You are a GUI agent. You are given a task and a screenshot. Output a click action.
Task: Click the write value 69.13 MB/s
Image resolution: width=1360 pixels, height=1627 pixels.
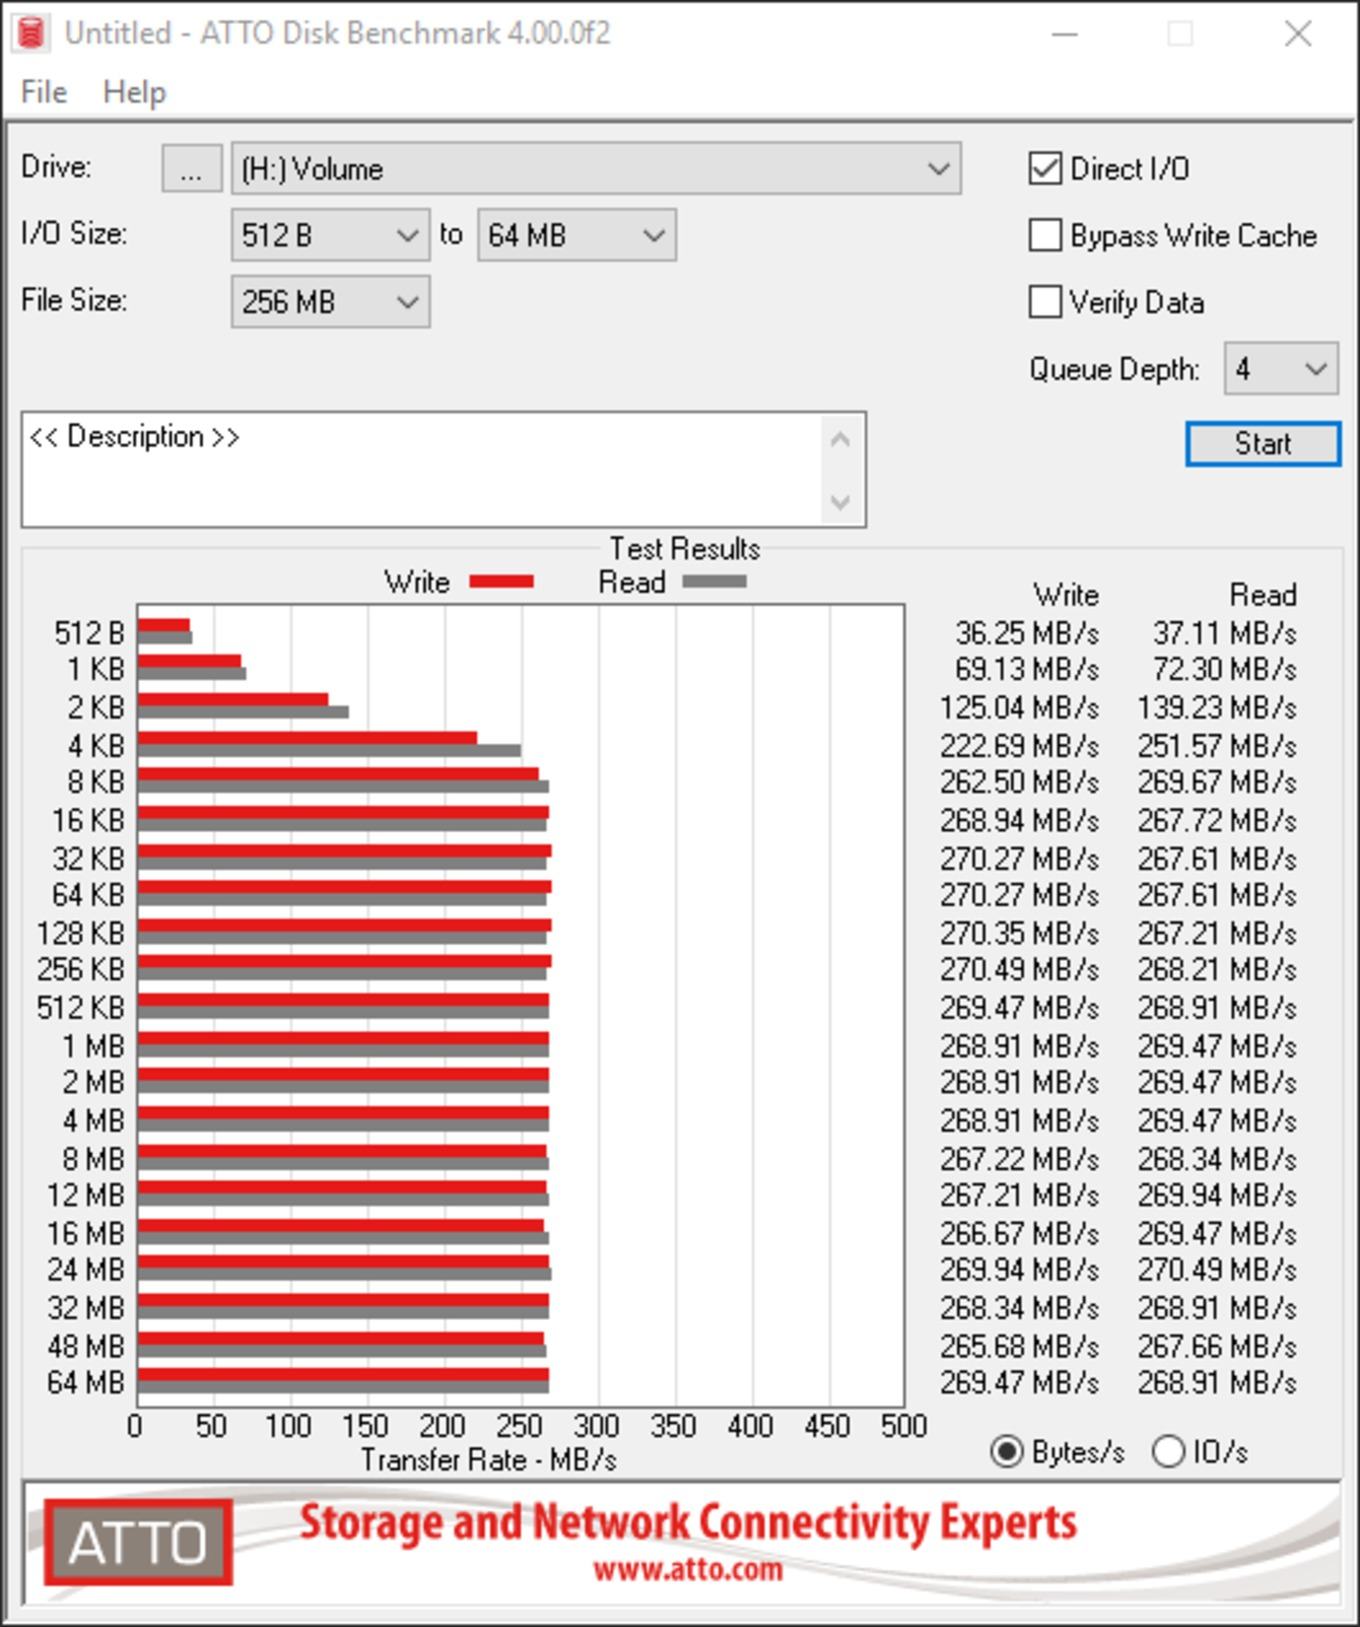pyautogui.click(x=1026, y=669)
